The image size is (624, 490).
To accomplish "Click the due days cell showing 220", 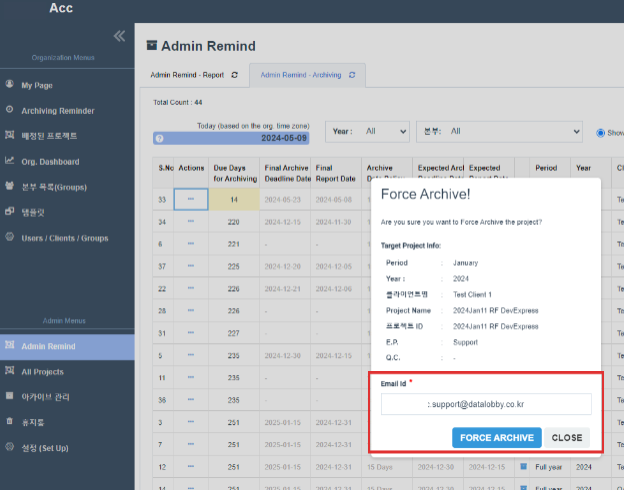I will click(x=234, y=222).
